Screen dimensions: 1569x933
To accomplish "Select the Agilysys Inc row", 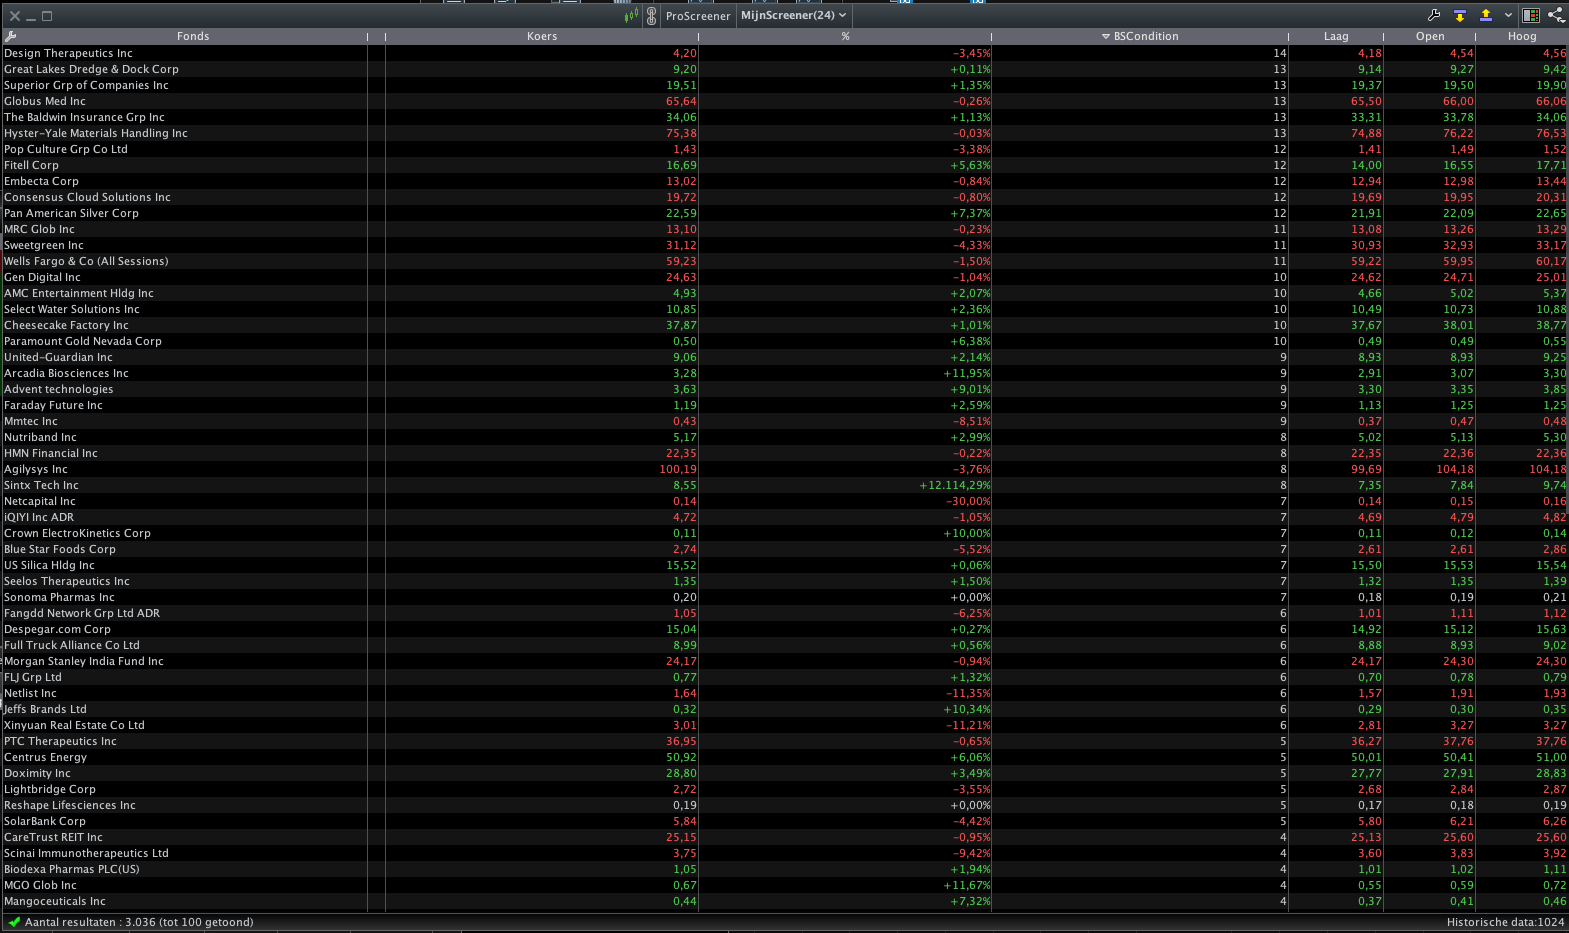I will [x=784, y=469].
